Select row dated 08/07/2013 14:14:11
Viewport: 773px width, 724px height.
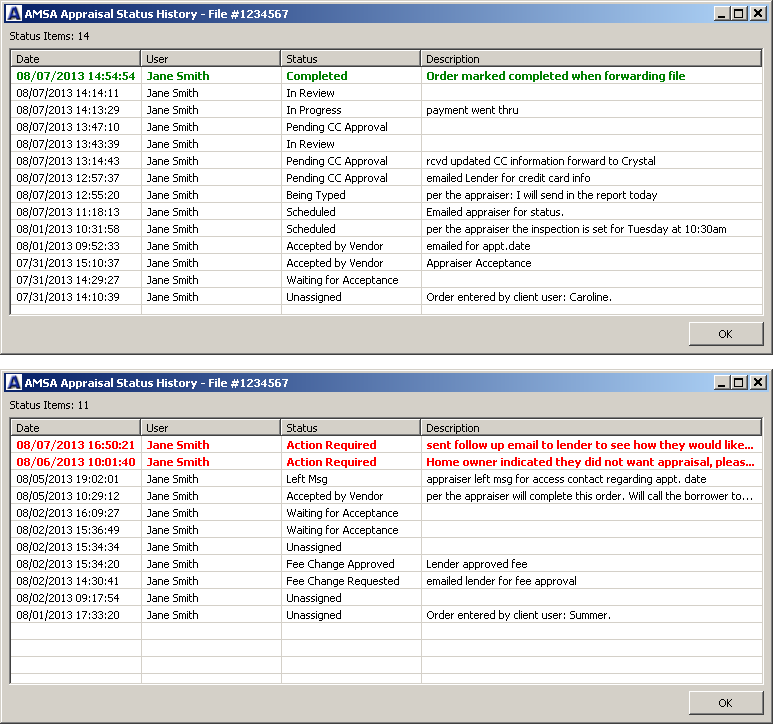pos(386,93)
